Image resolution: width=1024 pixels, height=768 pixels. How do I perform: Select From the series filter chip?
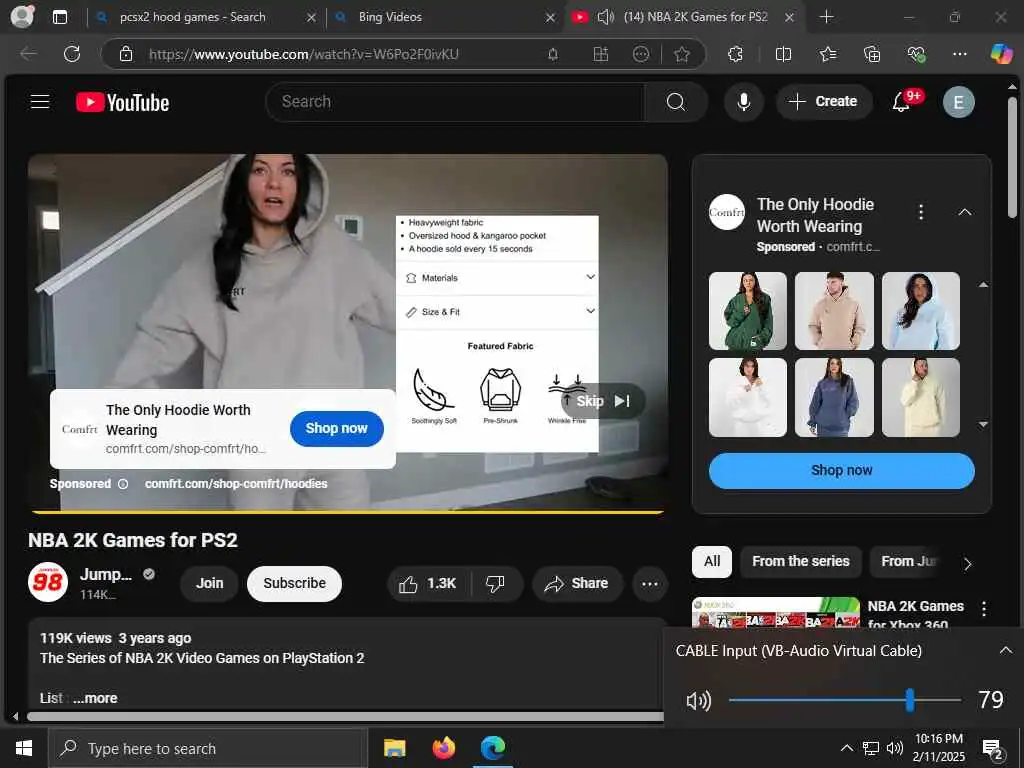click(801, 561)
